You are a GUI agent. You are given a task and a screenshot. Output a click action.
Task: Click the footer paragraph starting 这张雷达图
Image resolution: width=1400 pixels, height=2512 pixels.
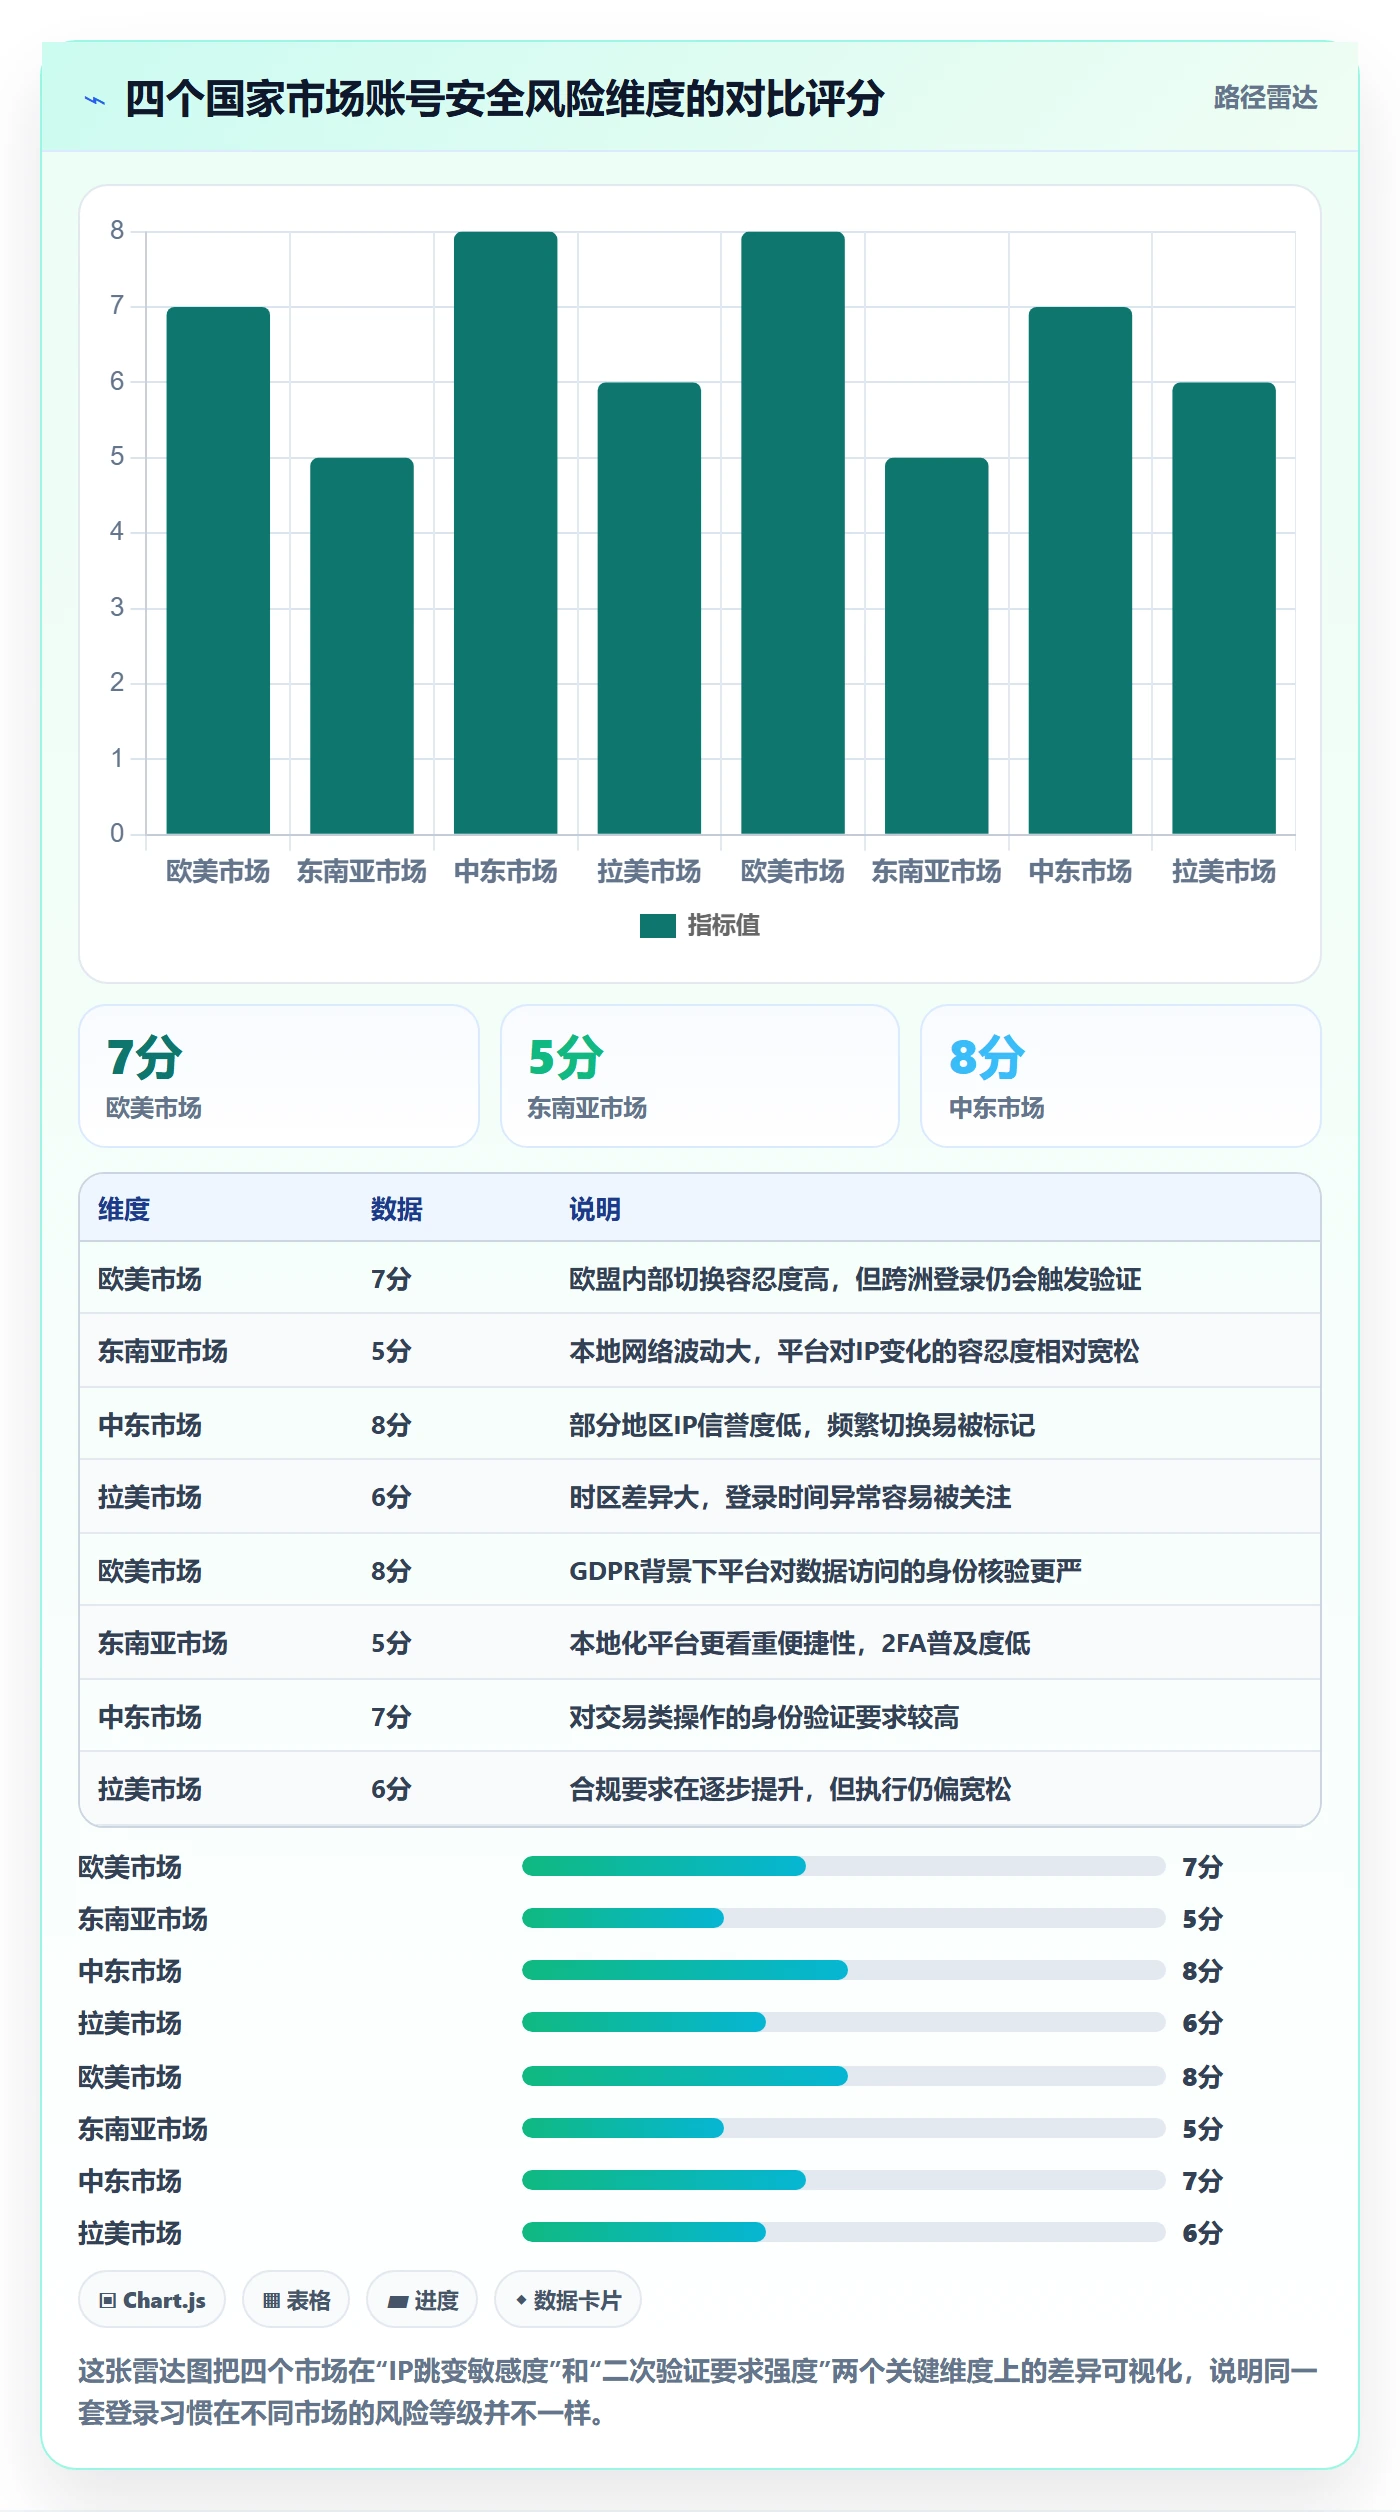click(699, 2391)
